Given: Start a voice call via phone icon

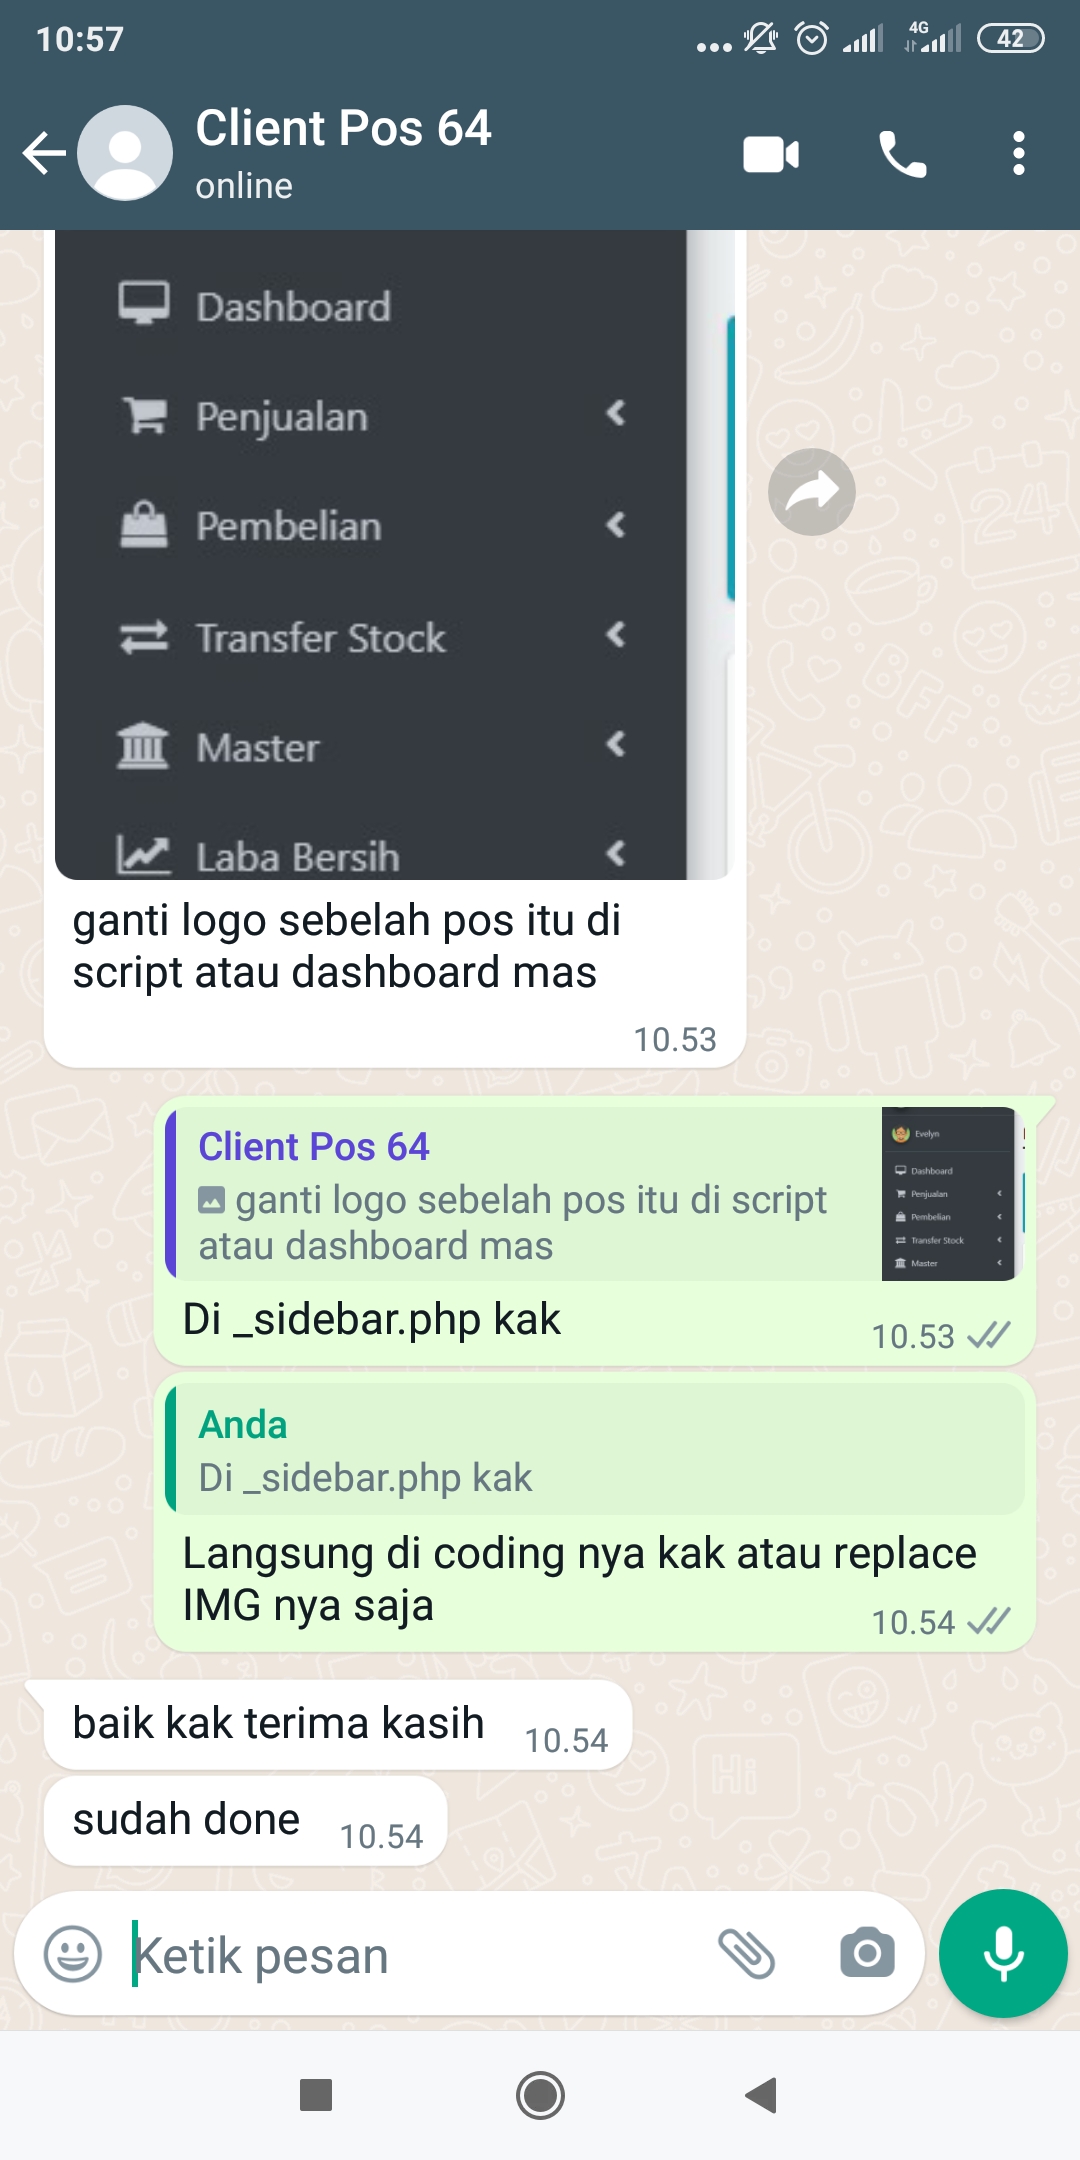Looking at the screenshot, I should pyautogui.click(x=902, y=154).
